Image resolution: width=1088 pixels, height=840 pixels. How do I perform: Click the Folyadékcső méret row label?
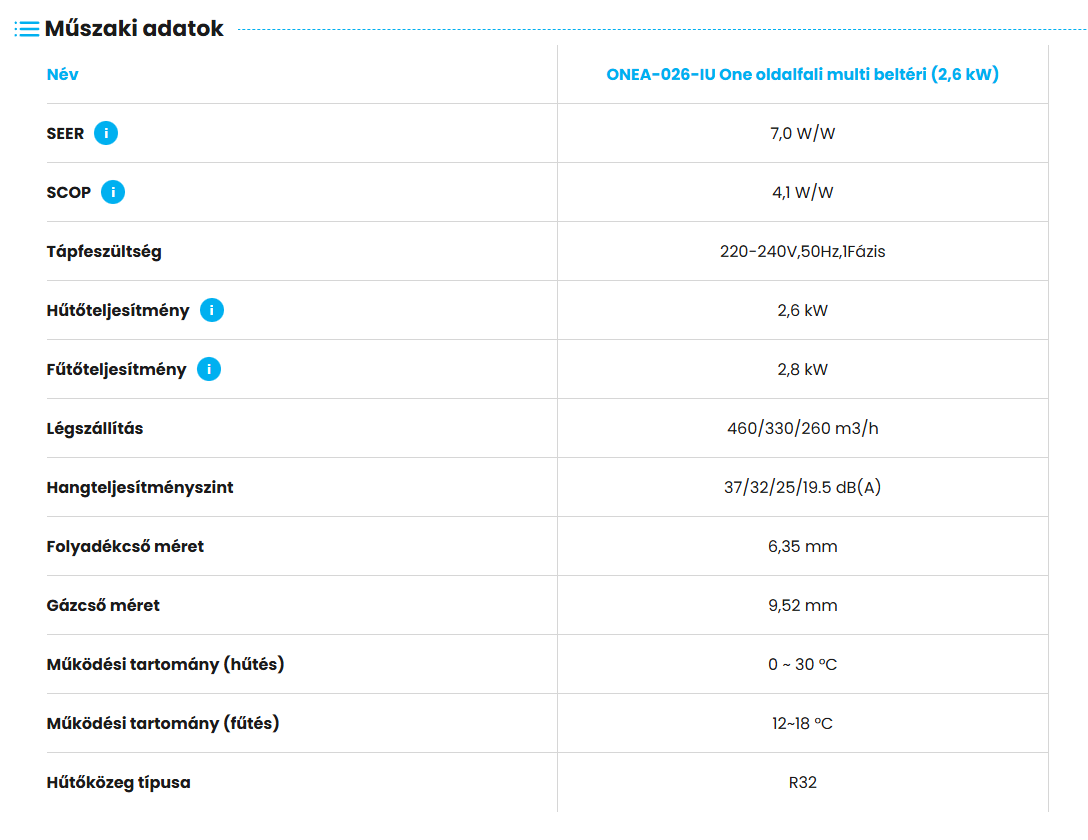click(x=125, y=546)
